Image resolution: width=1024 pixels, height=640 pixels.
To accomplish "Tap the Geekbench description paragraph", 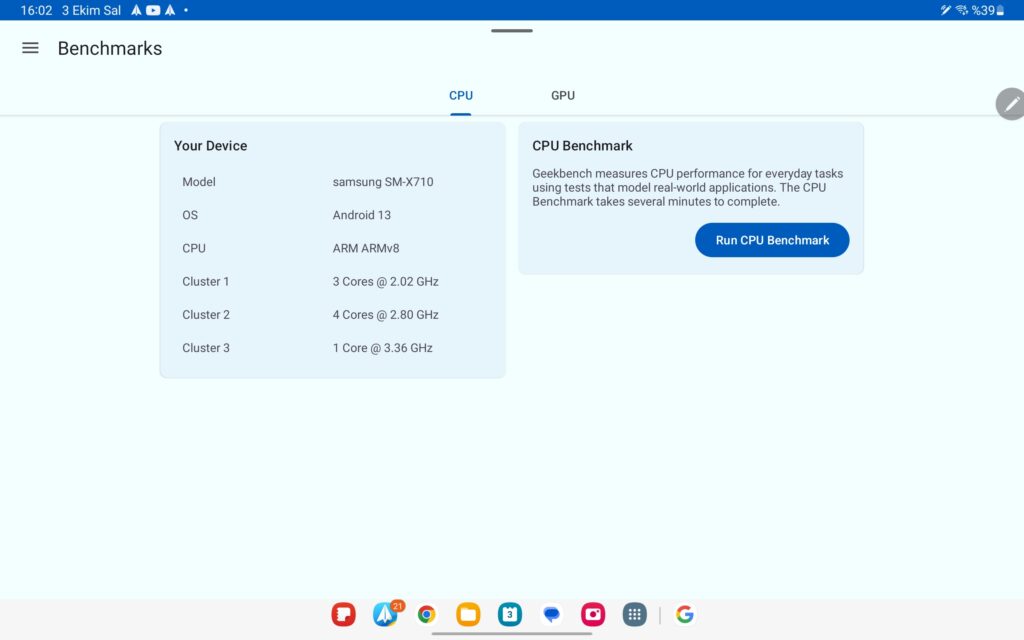I will [688, 187].
